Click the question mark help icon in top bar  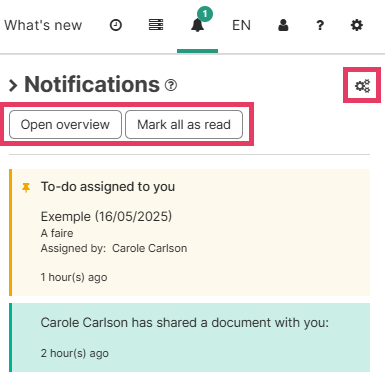[x=320, y=25]
